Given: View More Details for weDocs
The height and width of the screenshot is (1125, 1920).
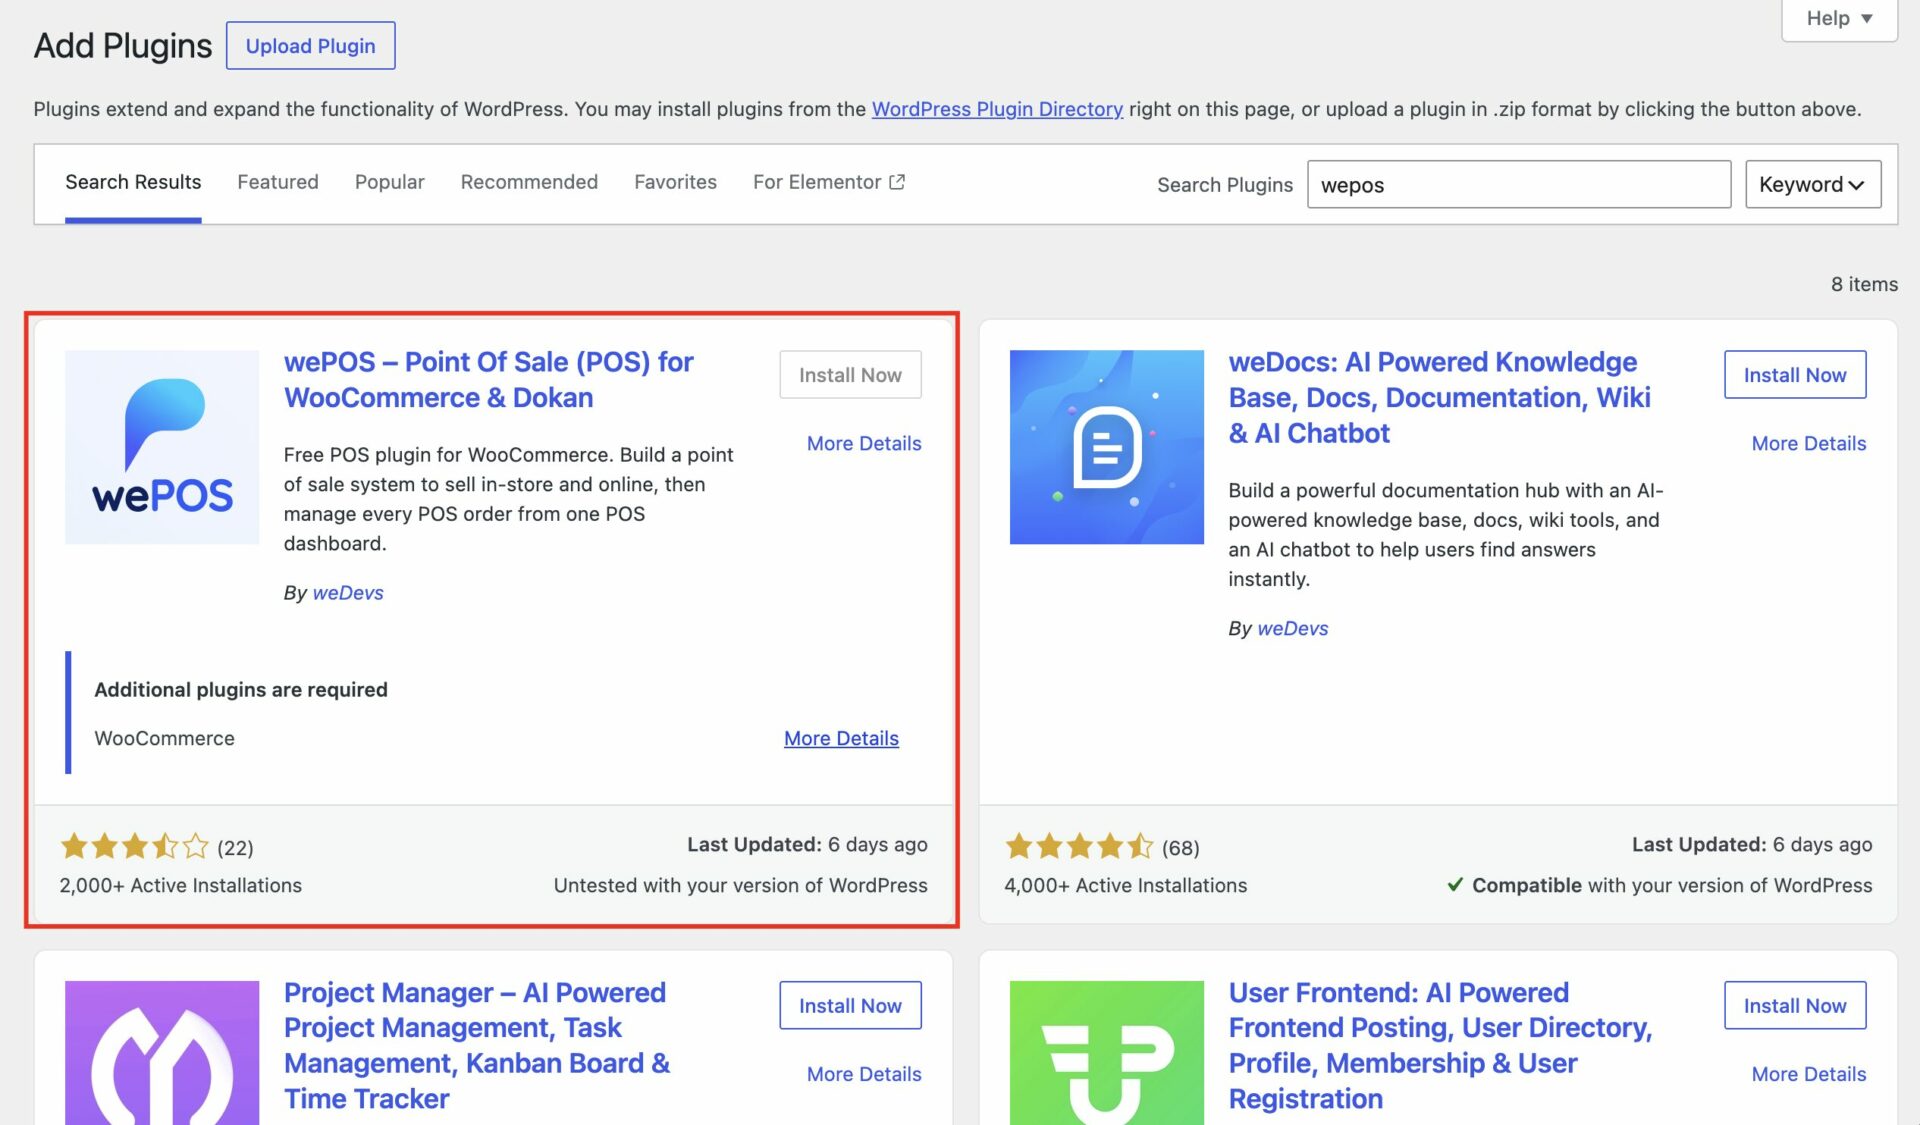Looking at the screenshot, I should [x=1809, y=443].
